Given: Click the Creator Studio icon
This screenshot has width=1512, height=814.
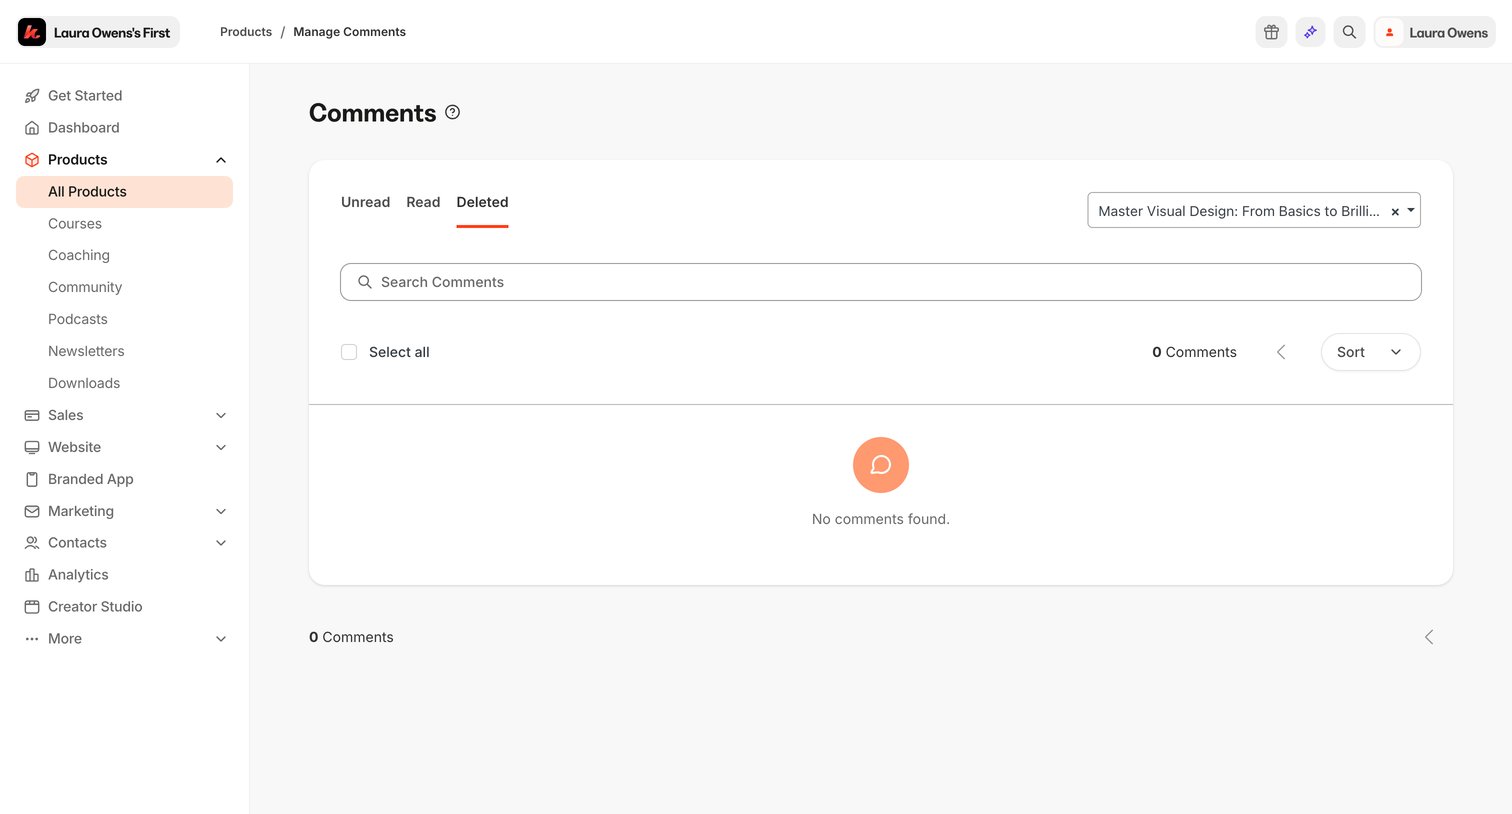Looking at the screenshot, I should point(32,607).
